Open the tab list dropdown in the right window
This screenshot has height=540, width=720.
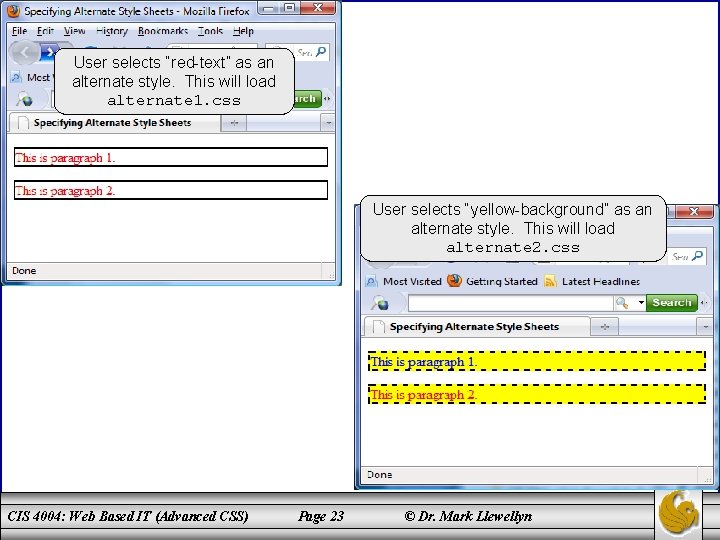click(705, 327)
